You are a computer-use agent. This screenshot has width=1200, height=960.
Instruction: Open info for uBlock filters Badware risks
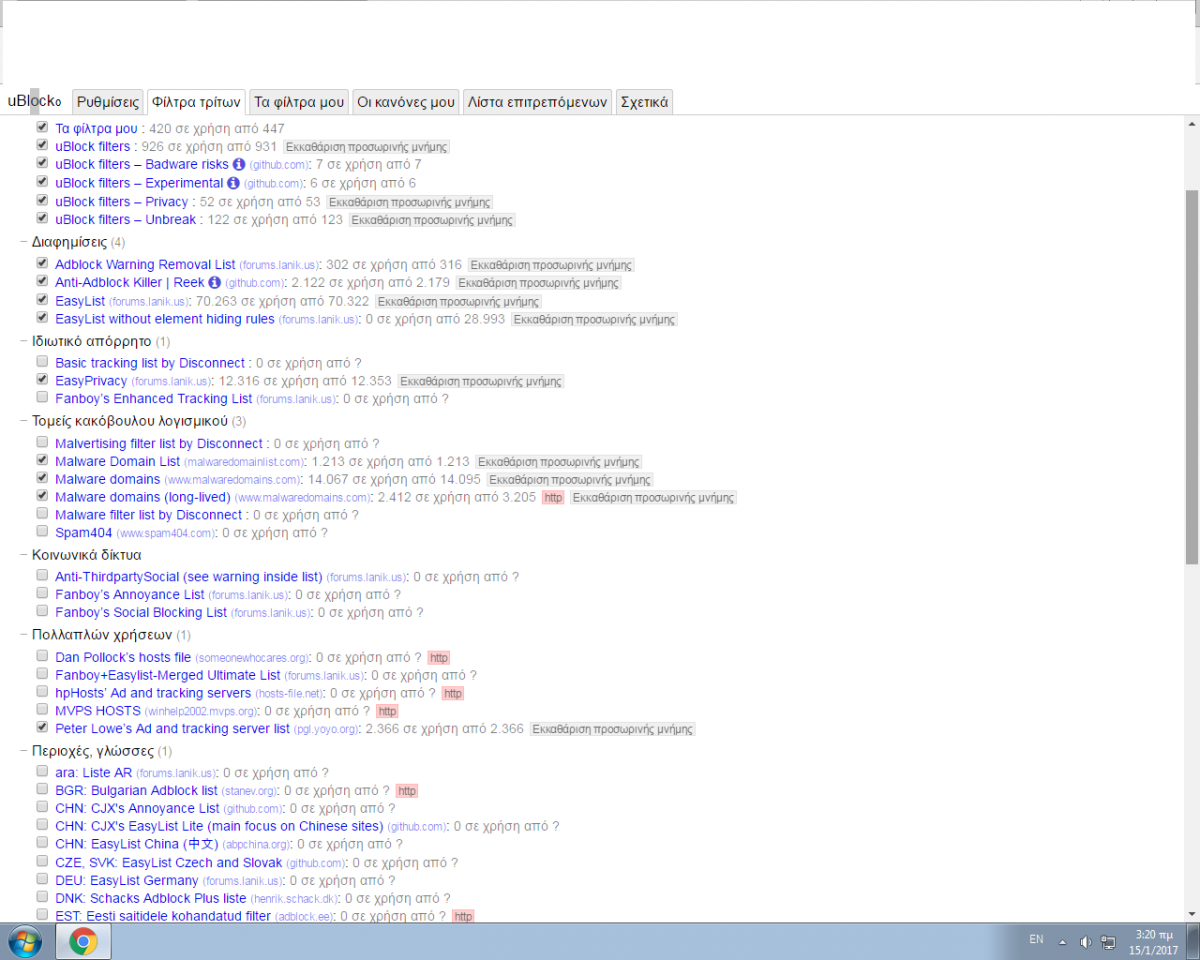[x=238, y=164]
